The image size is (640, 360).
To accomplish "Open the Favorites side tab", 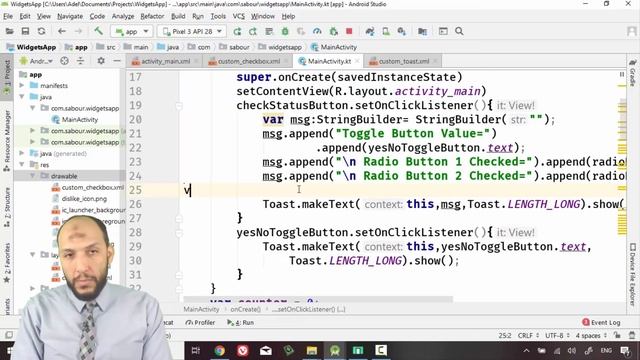I will pos(7,264).
